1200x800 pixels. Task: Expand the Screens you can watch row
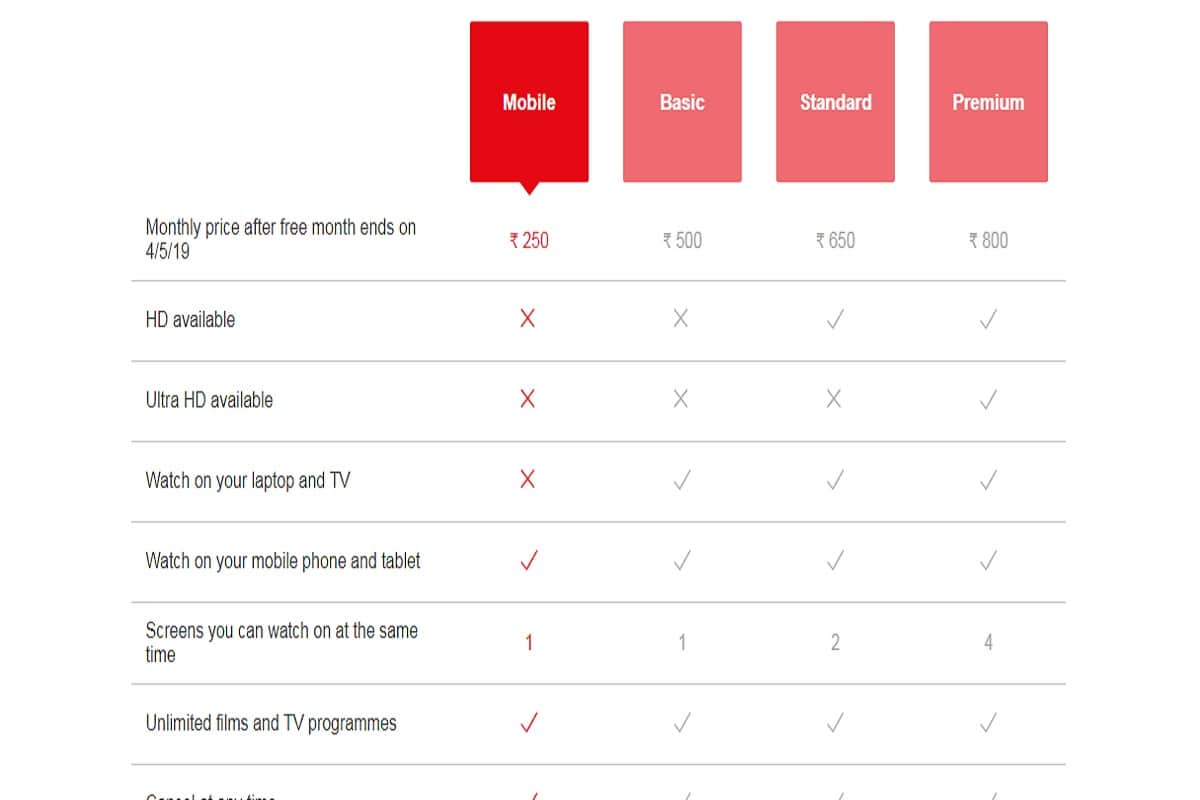click(x=280, y=641)
